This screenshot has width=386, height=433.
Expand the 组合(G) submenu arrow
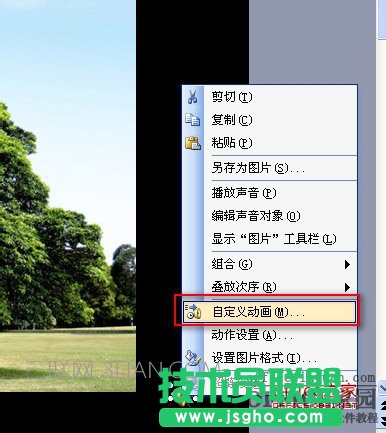[347, 265]
